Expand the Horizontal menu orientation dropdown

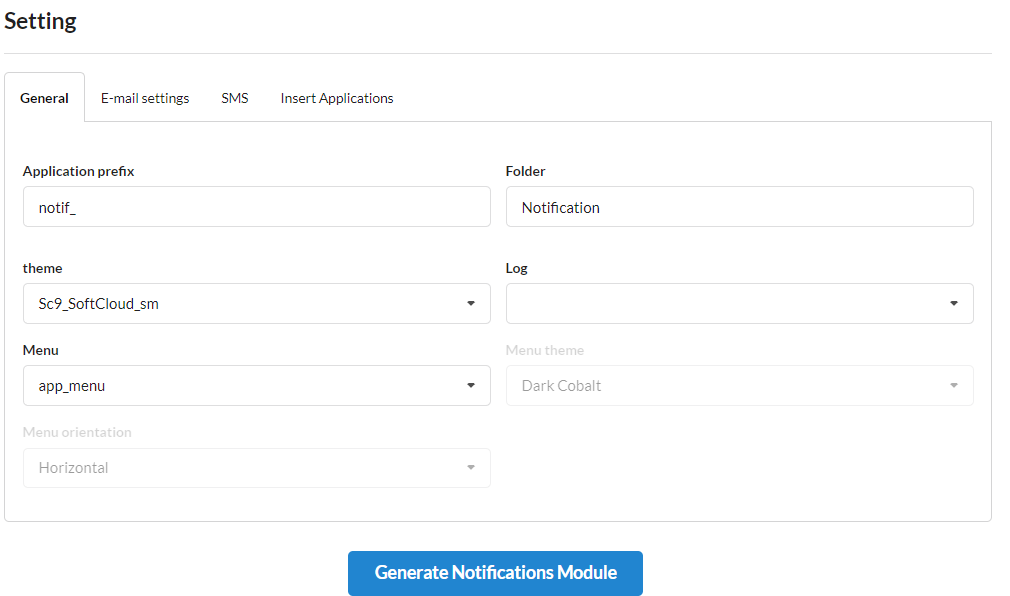pos(256,468)
